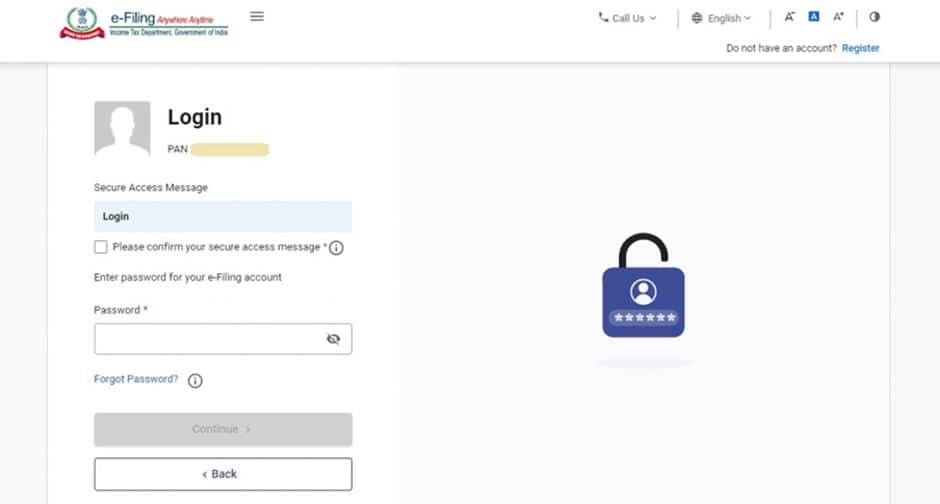Click the Continue button
The height and width of the screenshot is (504, 940).
pos(223,429)
